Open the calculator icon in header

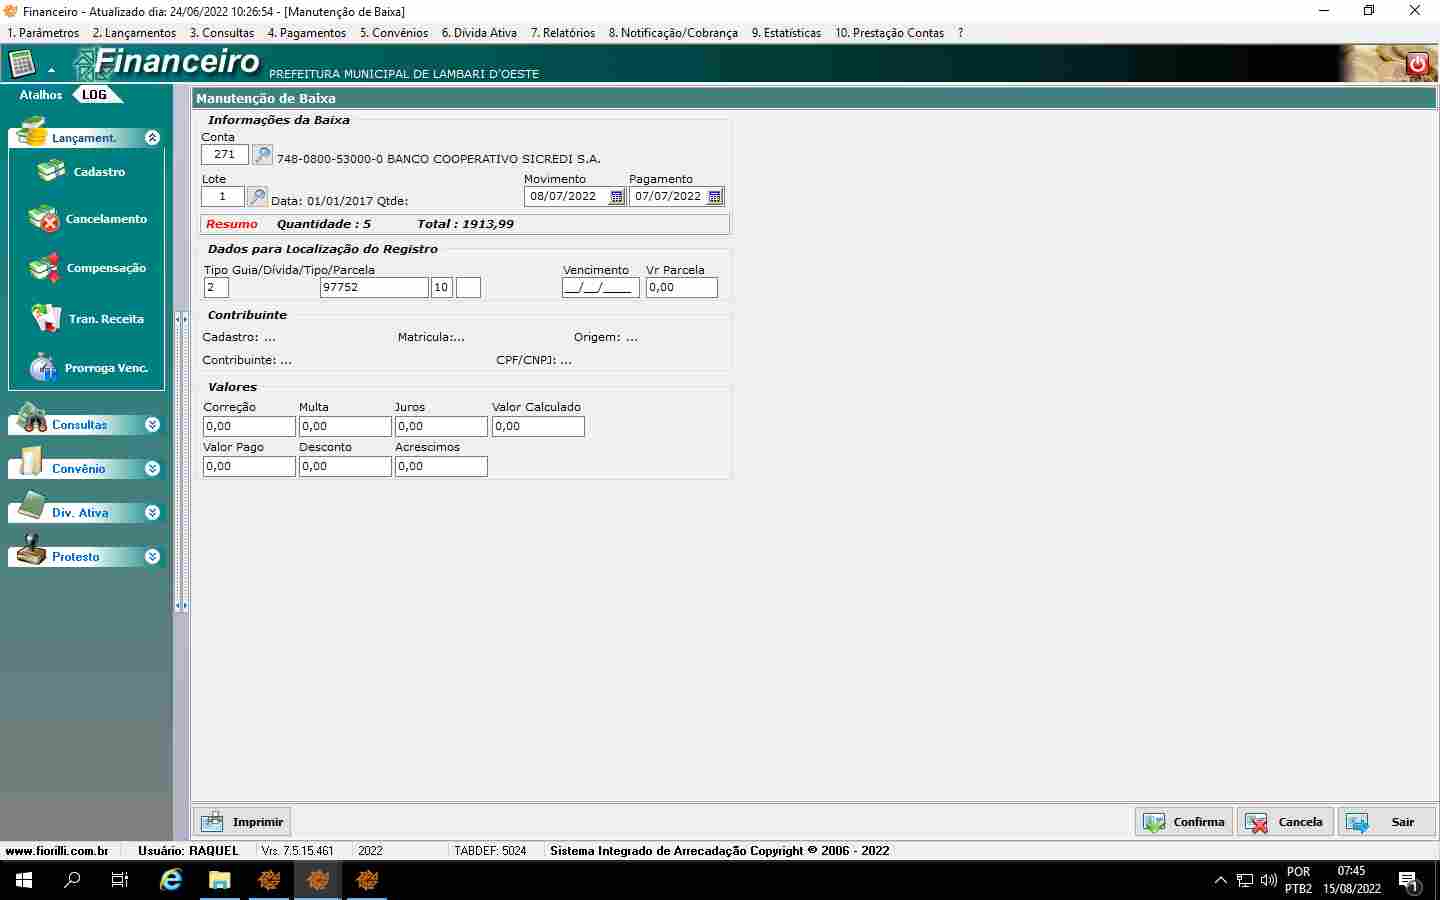(22, 65)
